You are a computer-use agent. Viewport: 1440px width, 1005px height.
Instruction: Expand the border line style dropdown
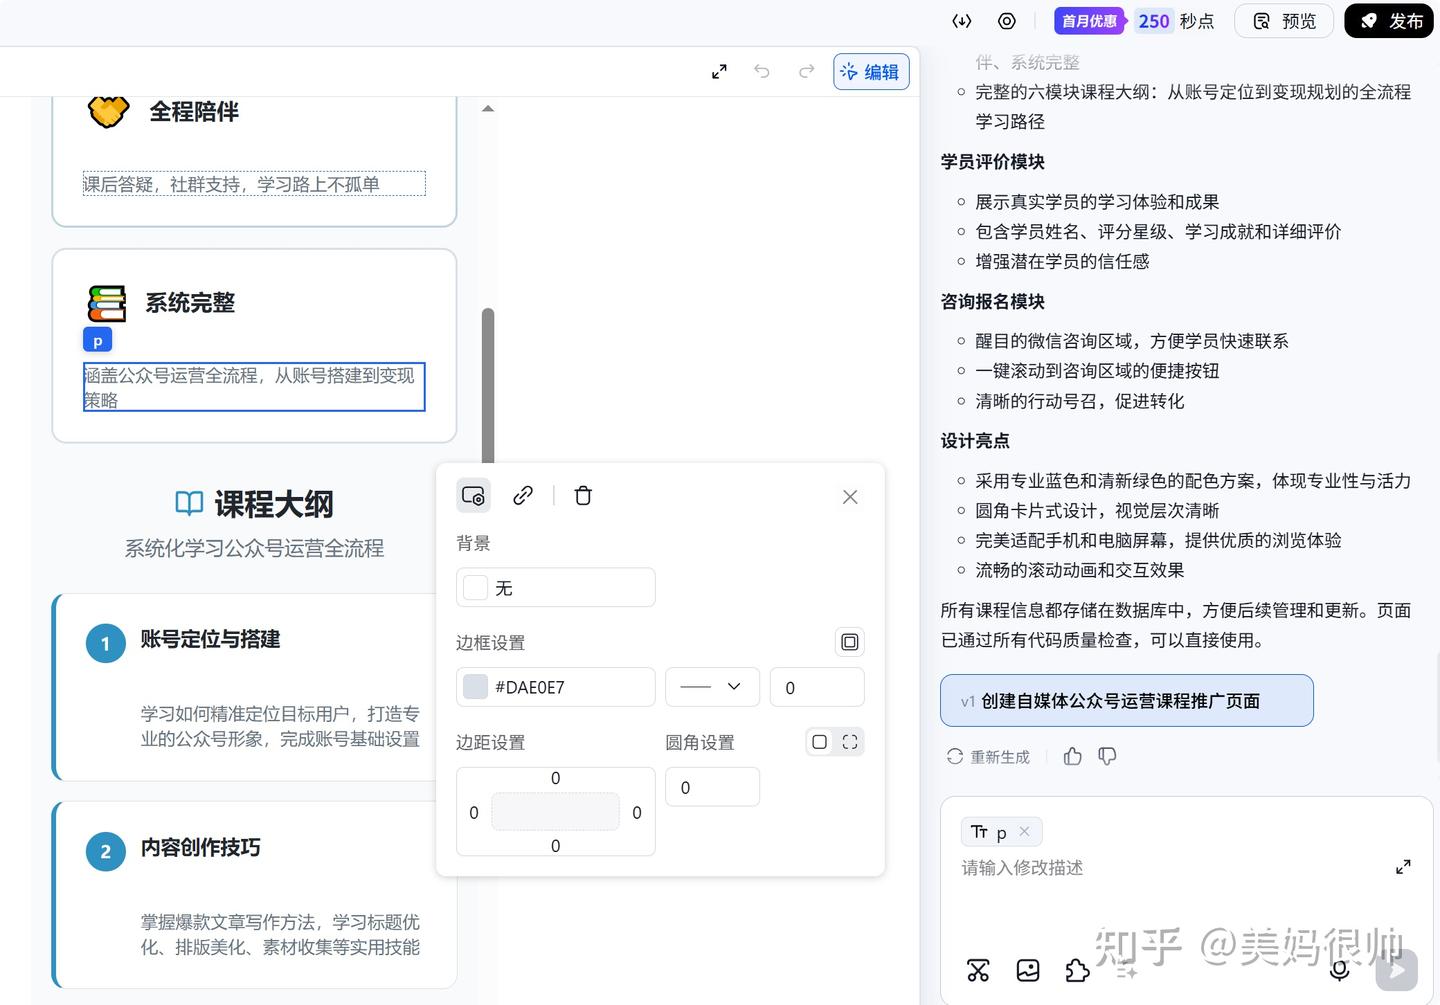click(712, 687)
